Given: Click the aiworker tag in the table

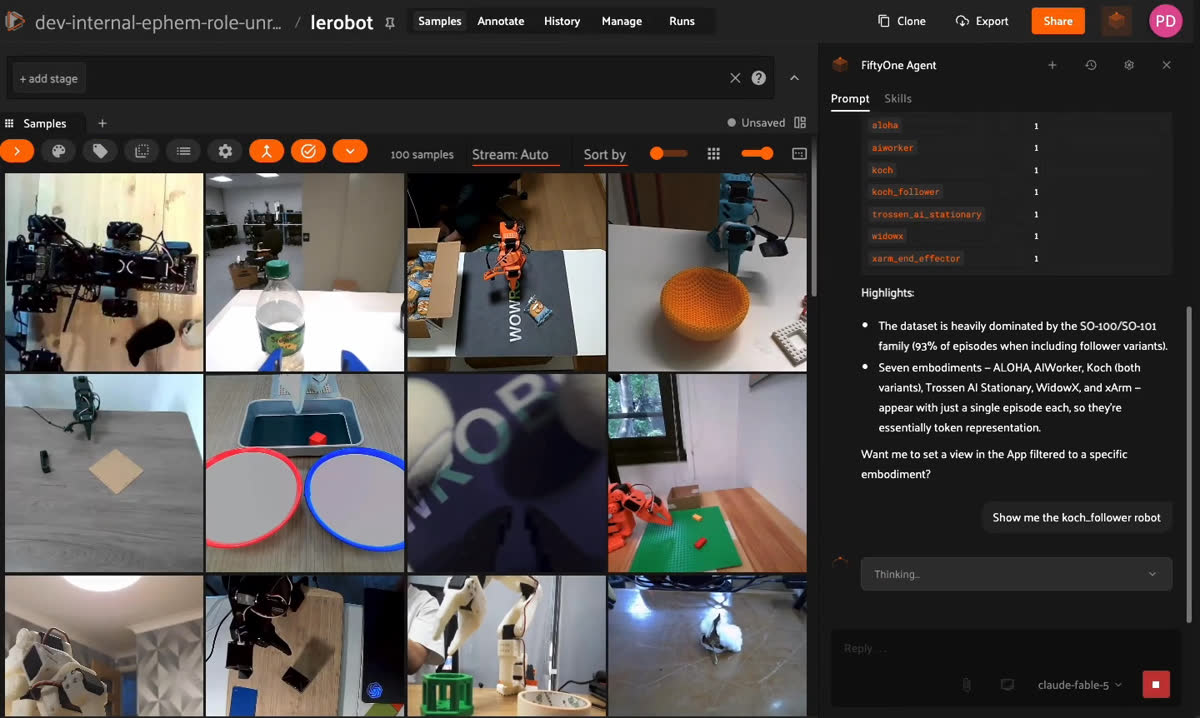Looking at the screenshot, I should click(x=893, y=148).
